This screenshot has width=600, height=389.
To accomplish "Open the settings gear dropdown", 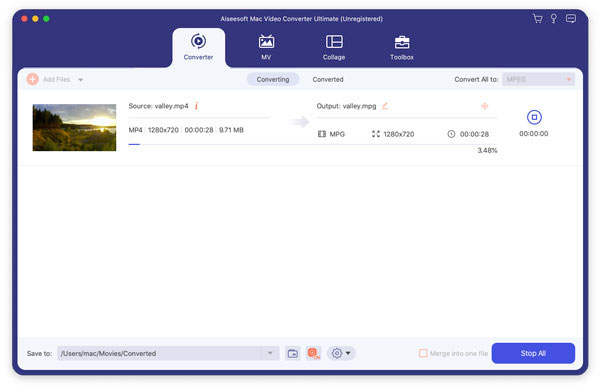I will click(x=341, y=353).
